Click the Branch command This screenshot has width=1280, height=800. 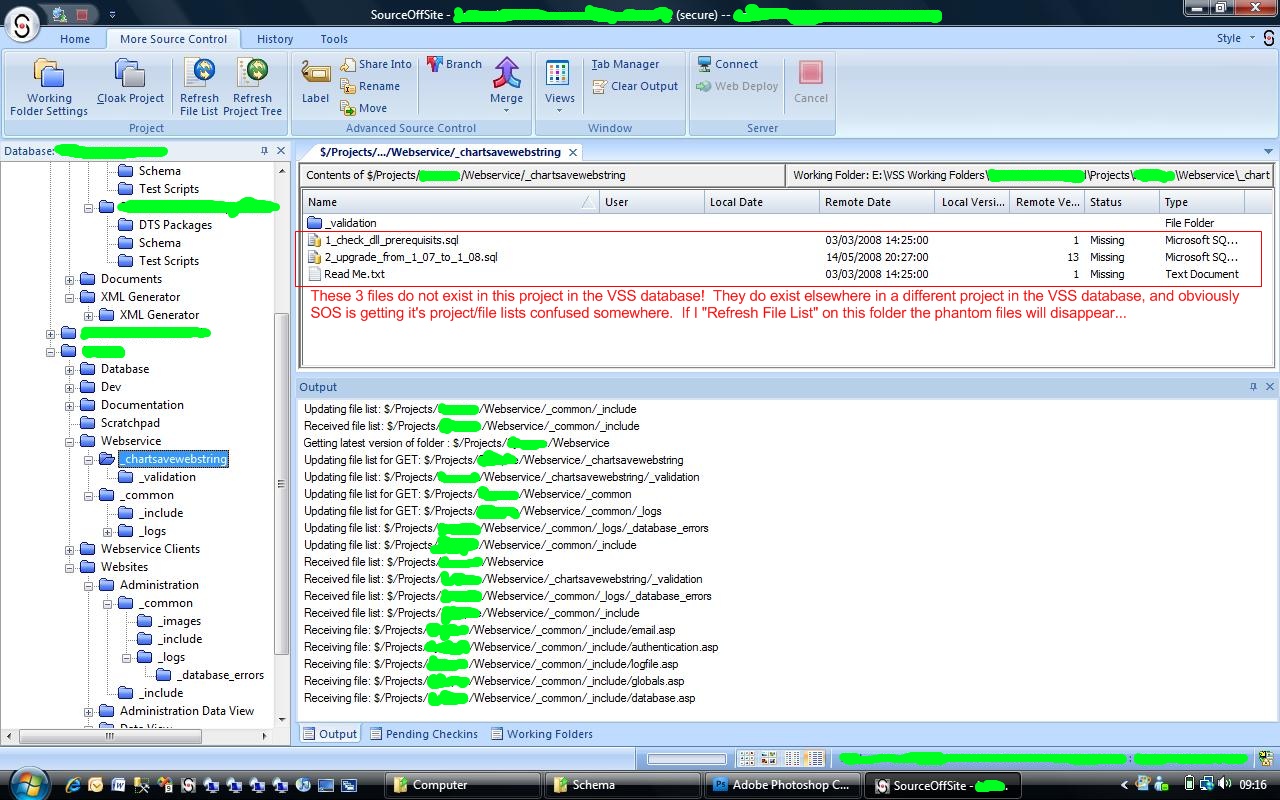pyautogui.click(x=454, y=64)
